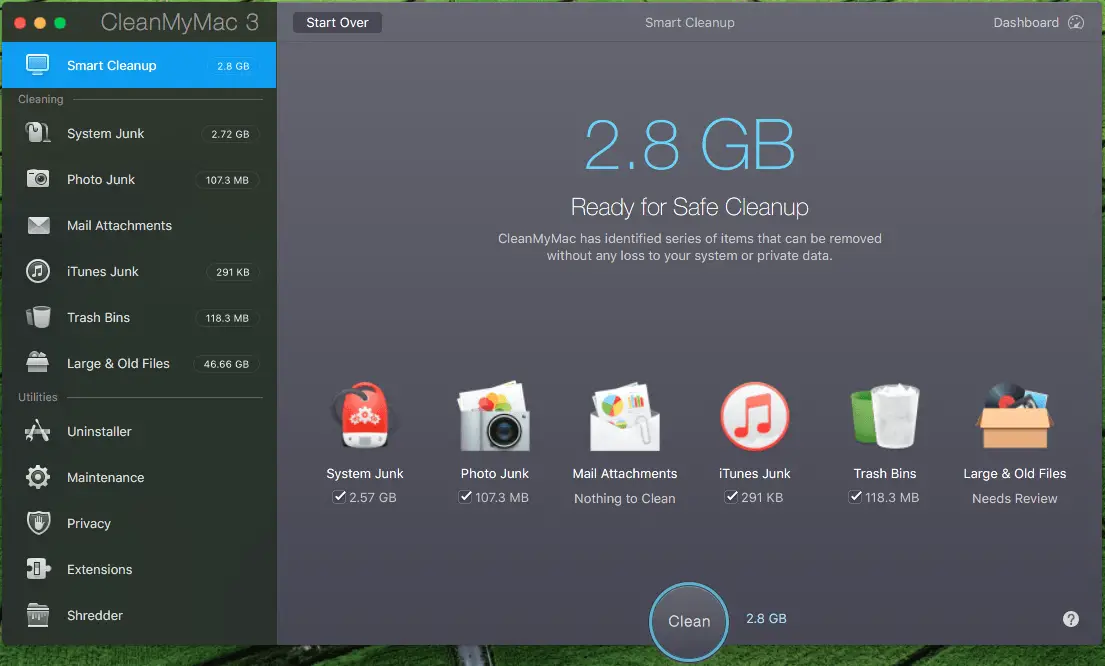Viewport: 1105px width, 666px height.
Task: Click the Mail Attachments label under envelope
Action: 624,474
